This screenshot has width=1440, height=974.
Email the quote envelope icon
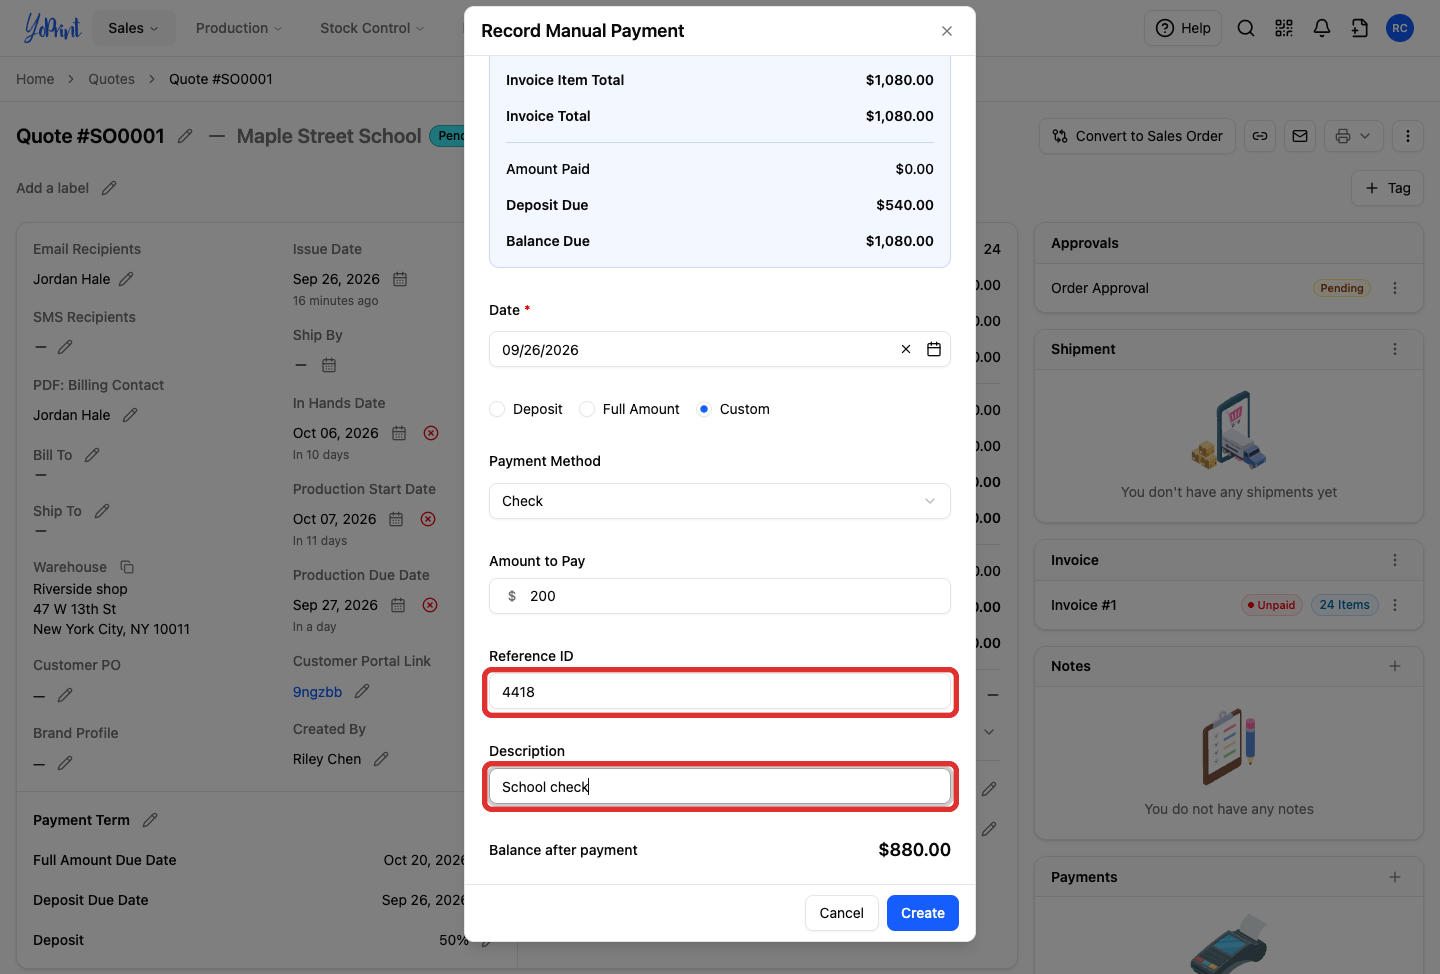click(1300, 136)
